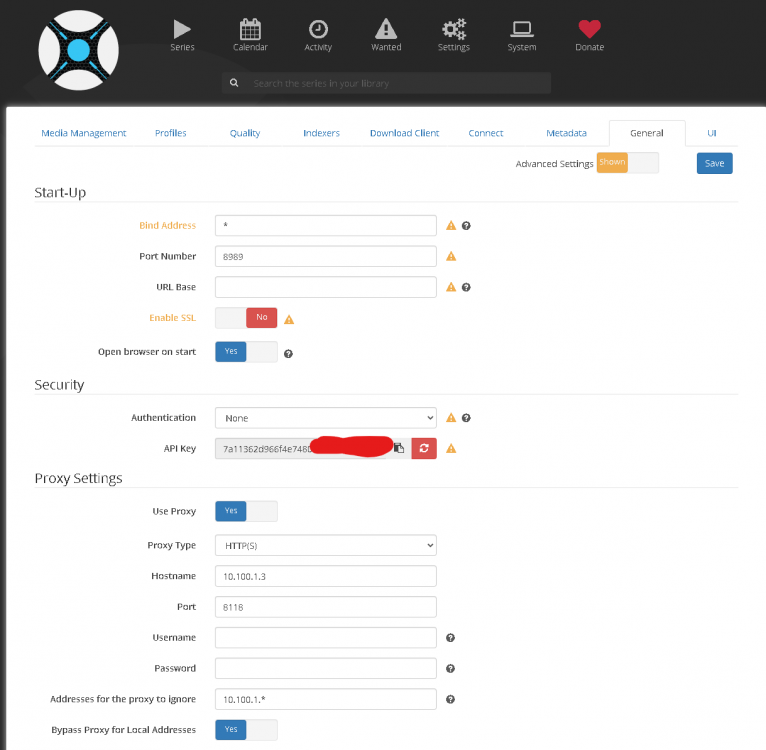Switch to the Profiles tab
766x750 pixels.
pos(170,133)
